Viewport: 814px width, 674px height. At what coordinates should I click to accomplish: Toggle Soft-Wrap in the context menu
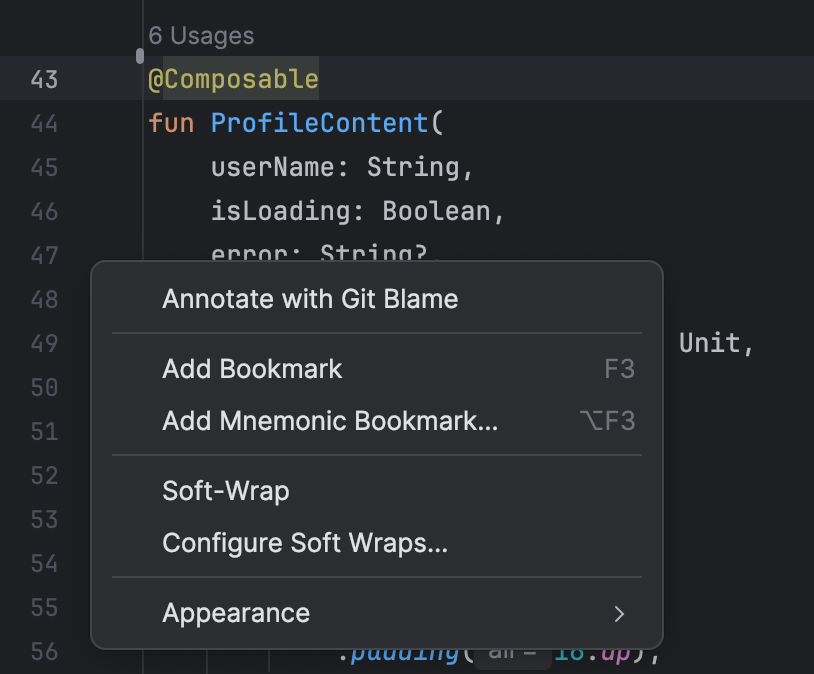(x=226, y=491)
